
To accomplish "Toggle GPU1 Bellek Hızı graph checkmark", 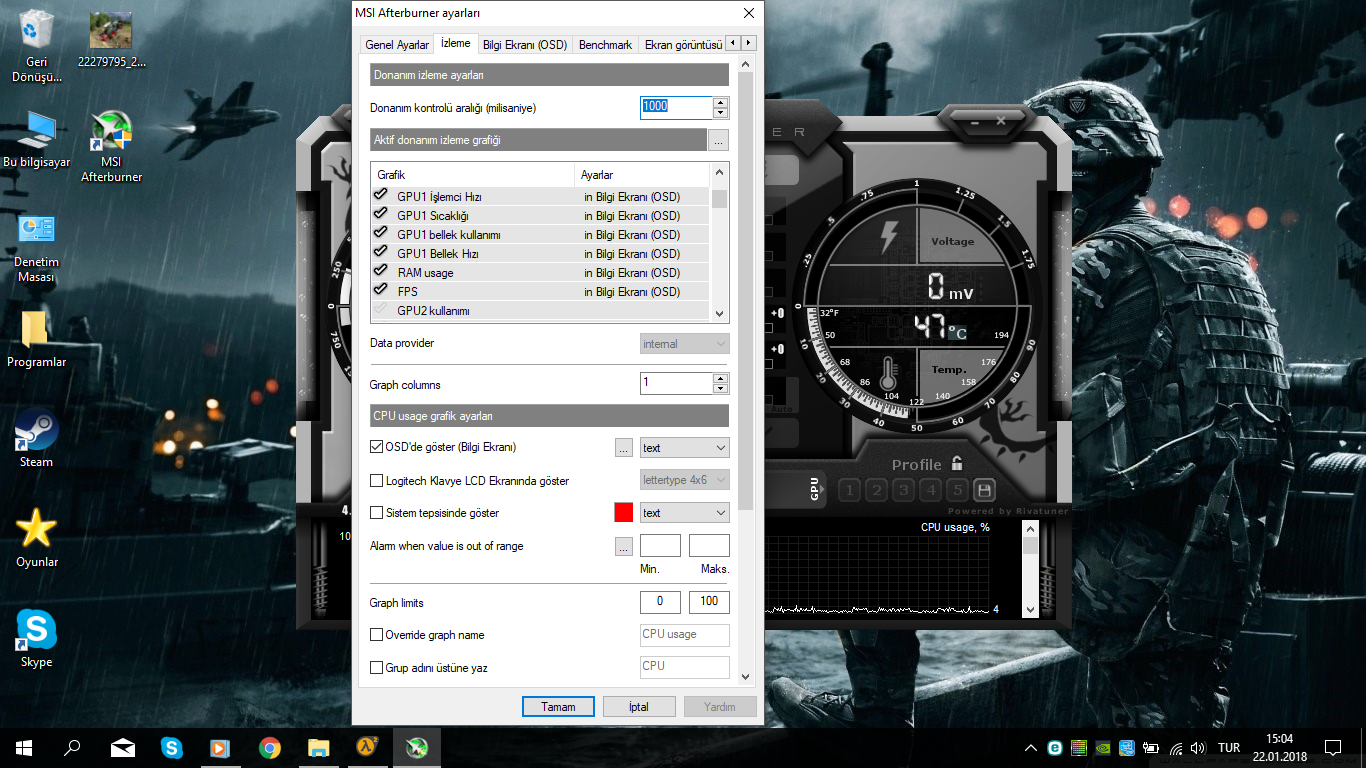I will (380, 253).
